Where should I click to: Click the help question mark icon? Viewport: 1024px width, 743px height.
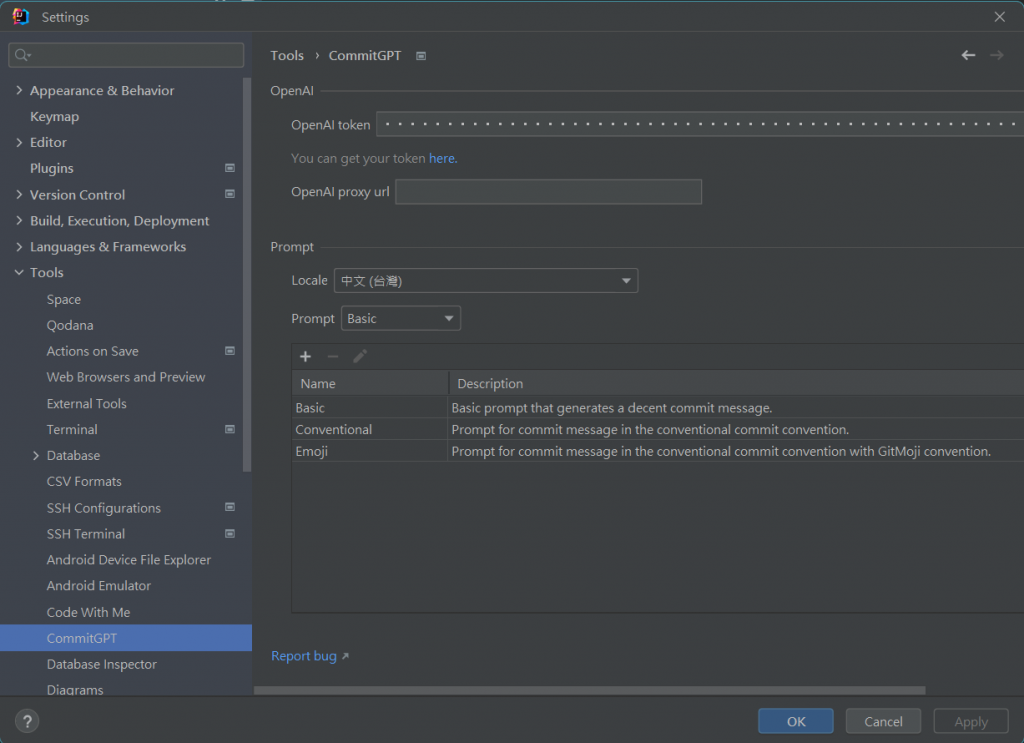click(x=27, y=721)
